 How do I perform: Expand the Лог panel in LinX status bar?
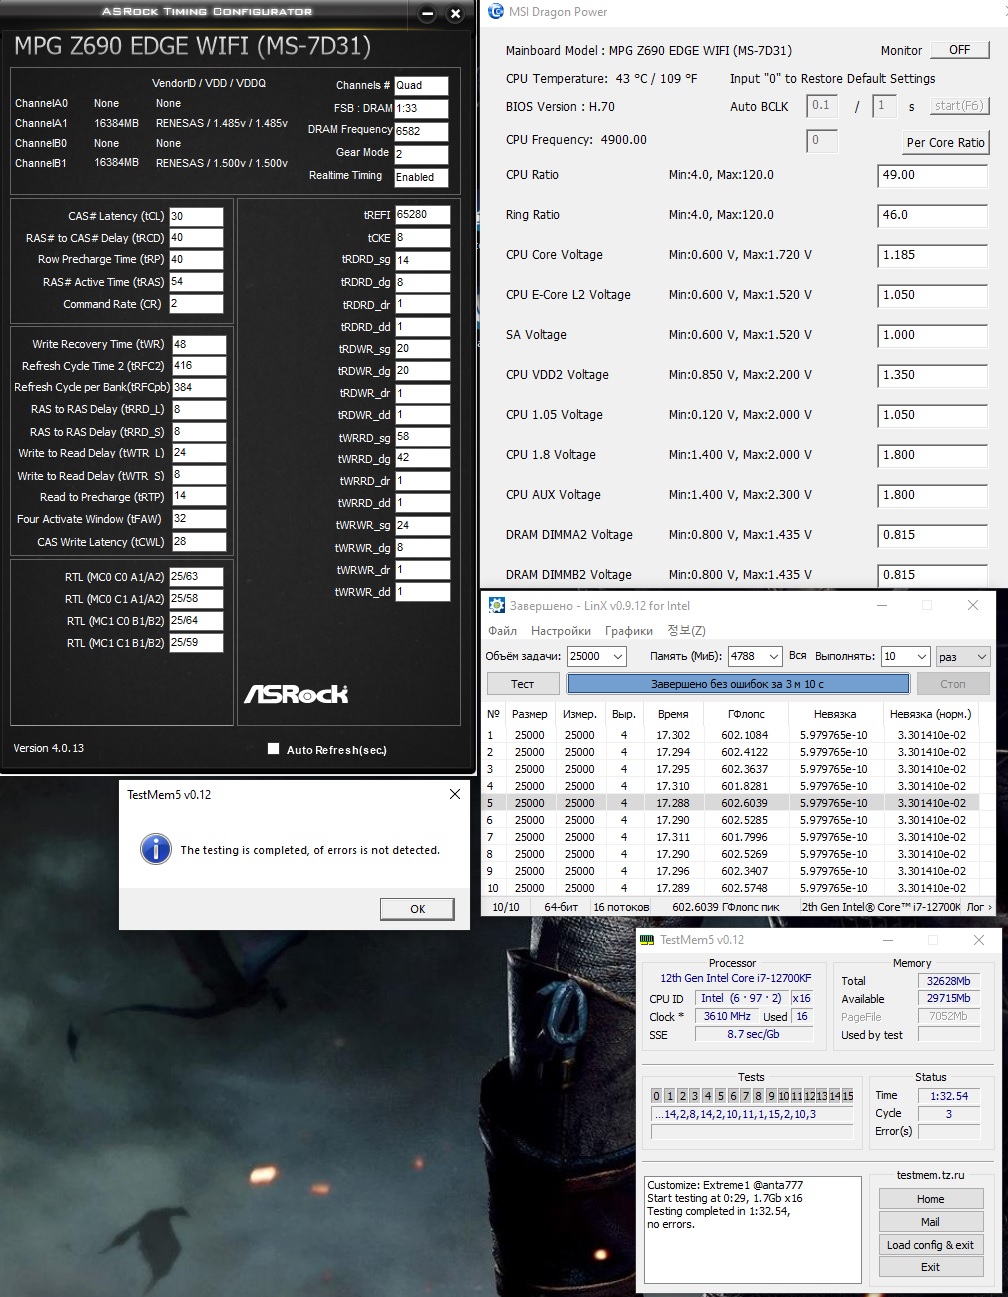tap(979, 907)
